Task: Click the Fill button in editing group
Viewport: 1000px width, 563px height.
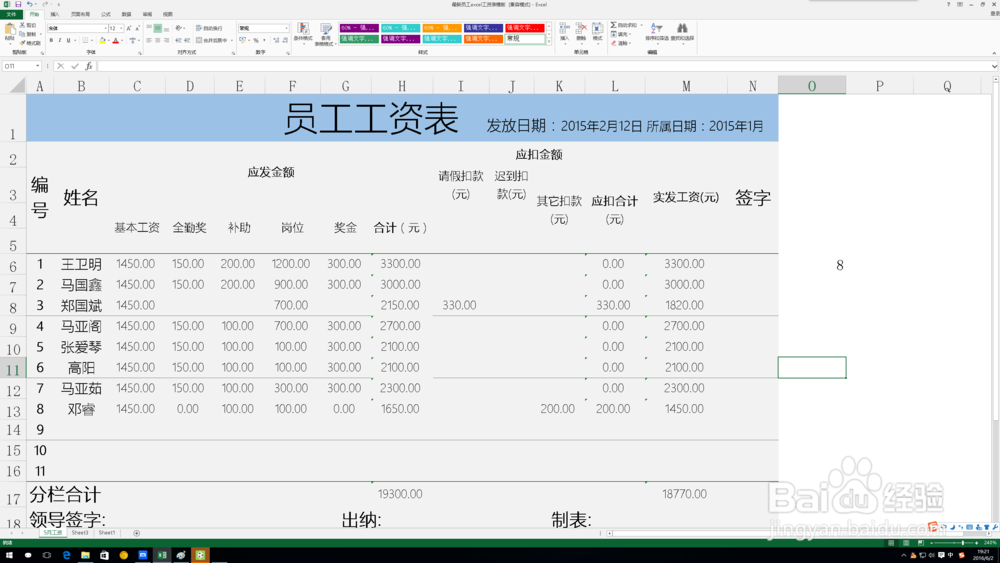Action: pyautogui.click(x=620, y=34)
